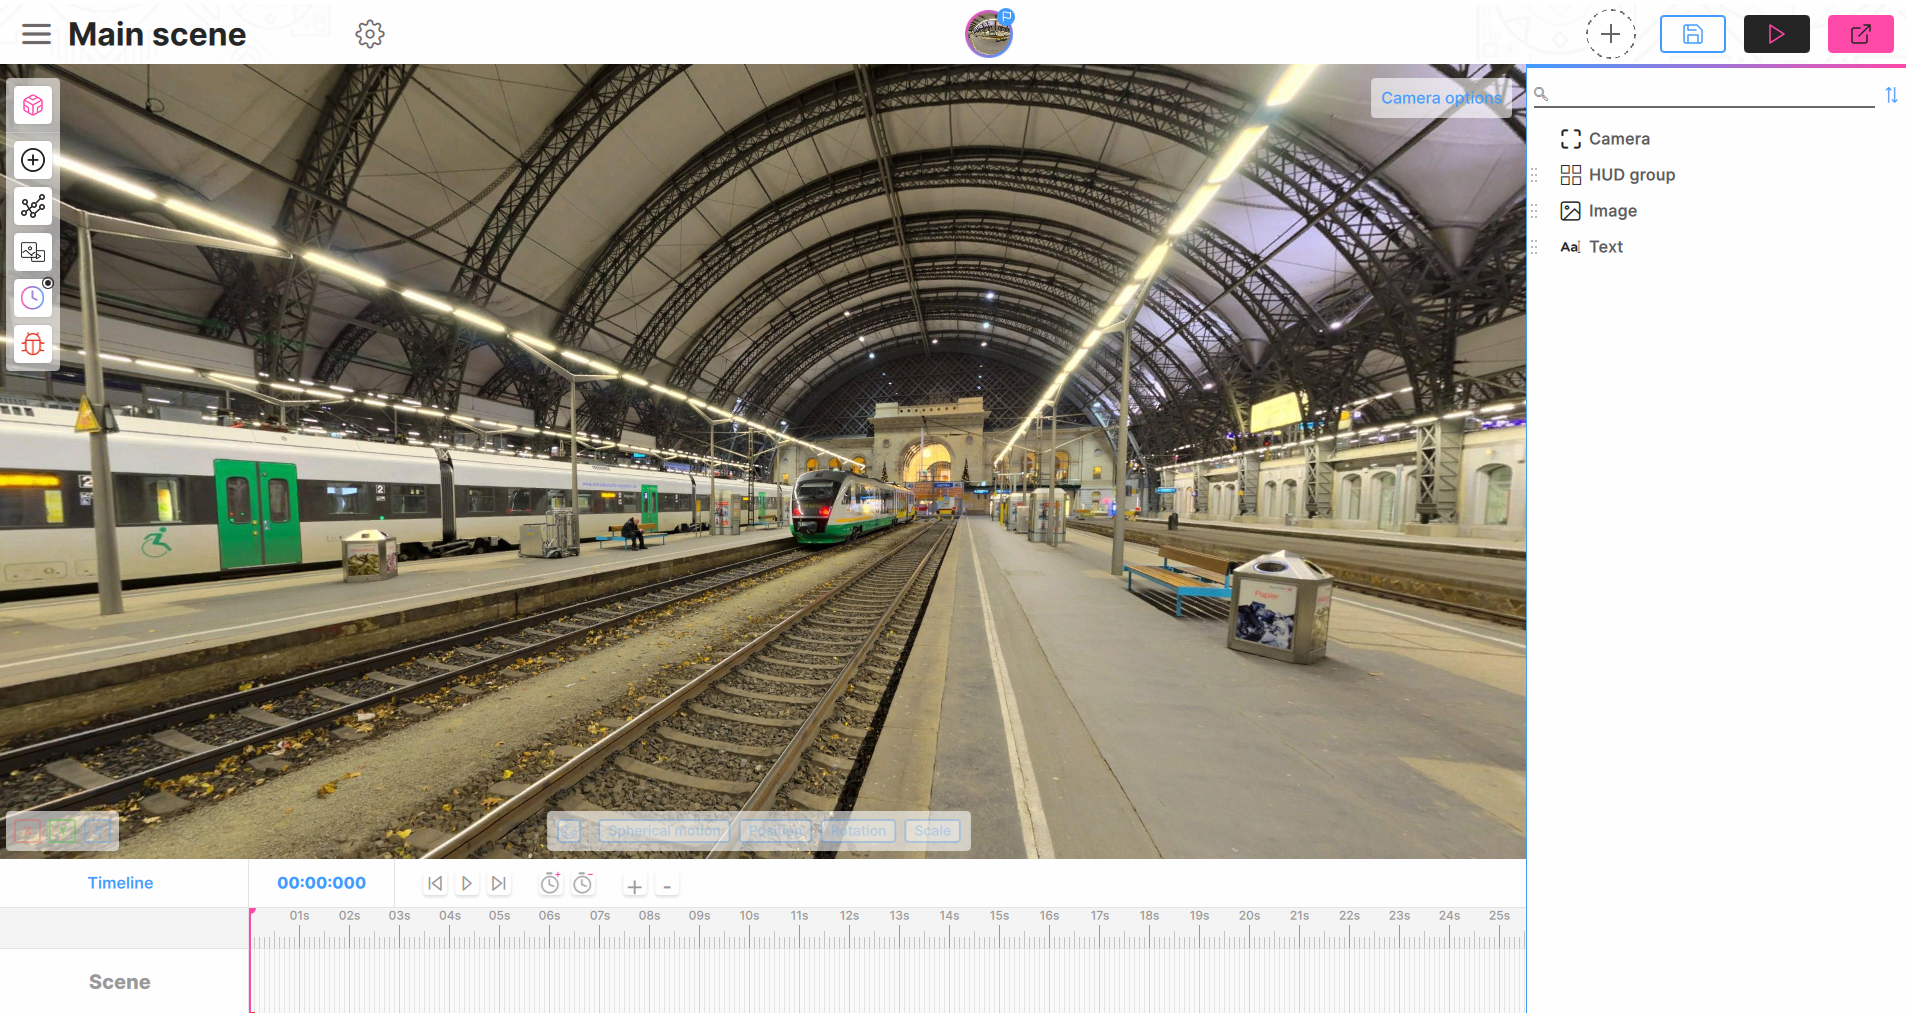Image resolution: width=1906 pixels, height=1013 pixels.
Task: Open the media gallery icon
Action: tap(33, 252)
